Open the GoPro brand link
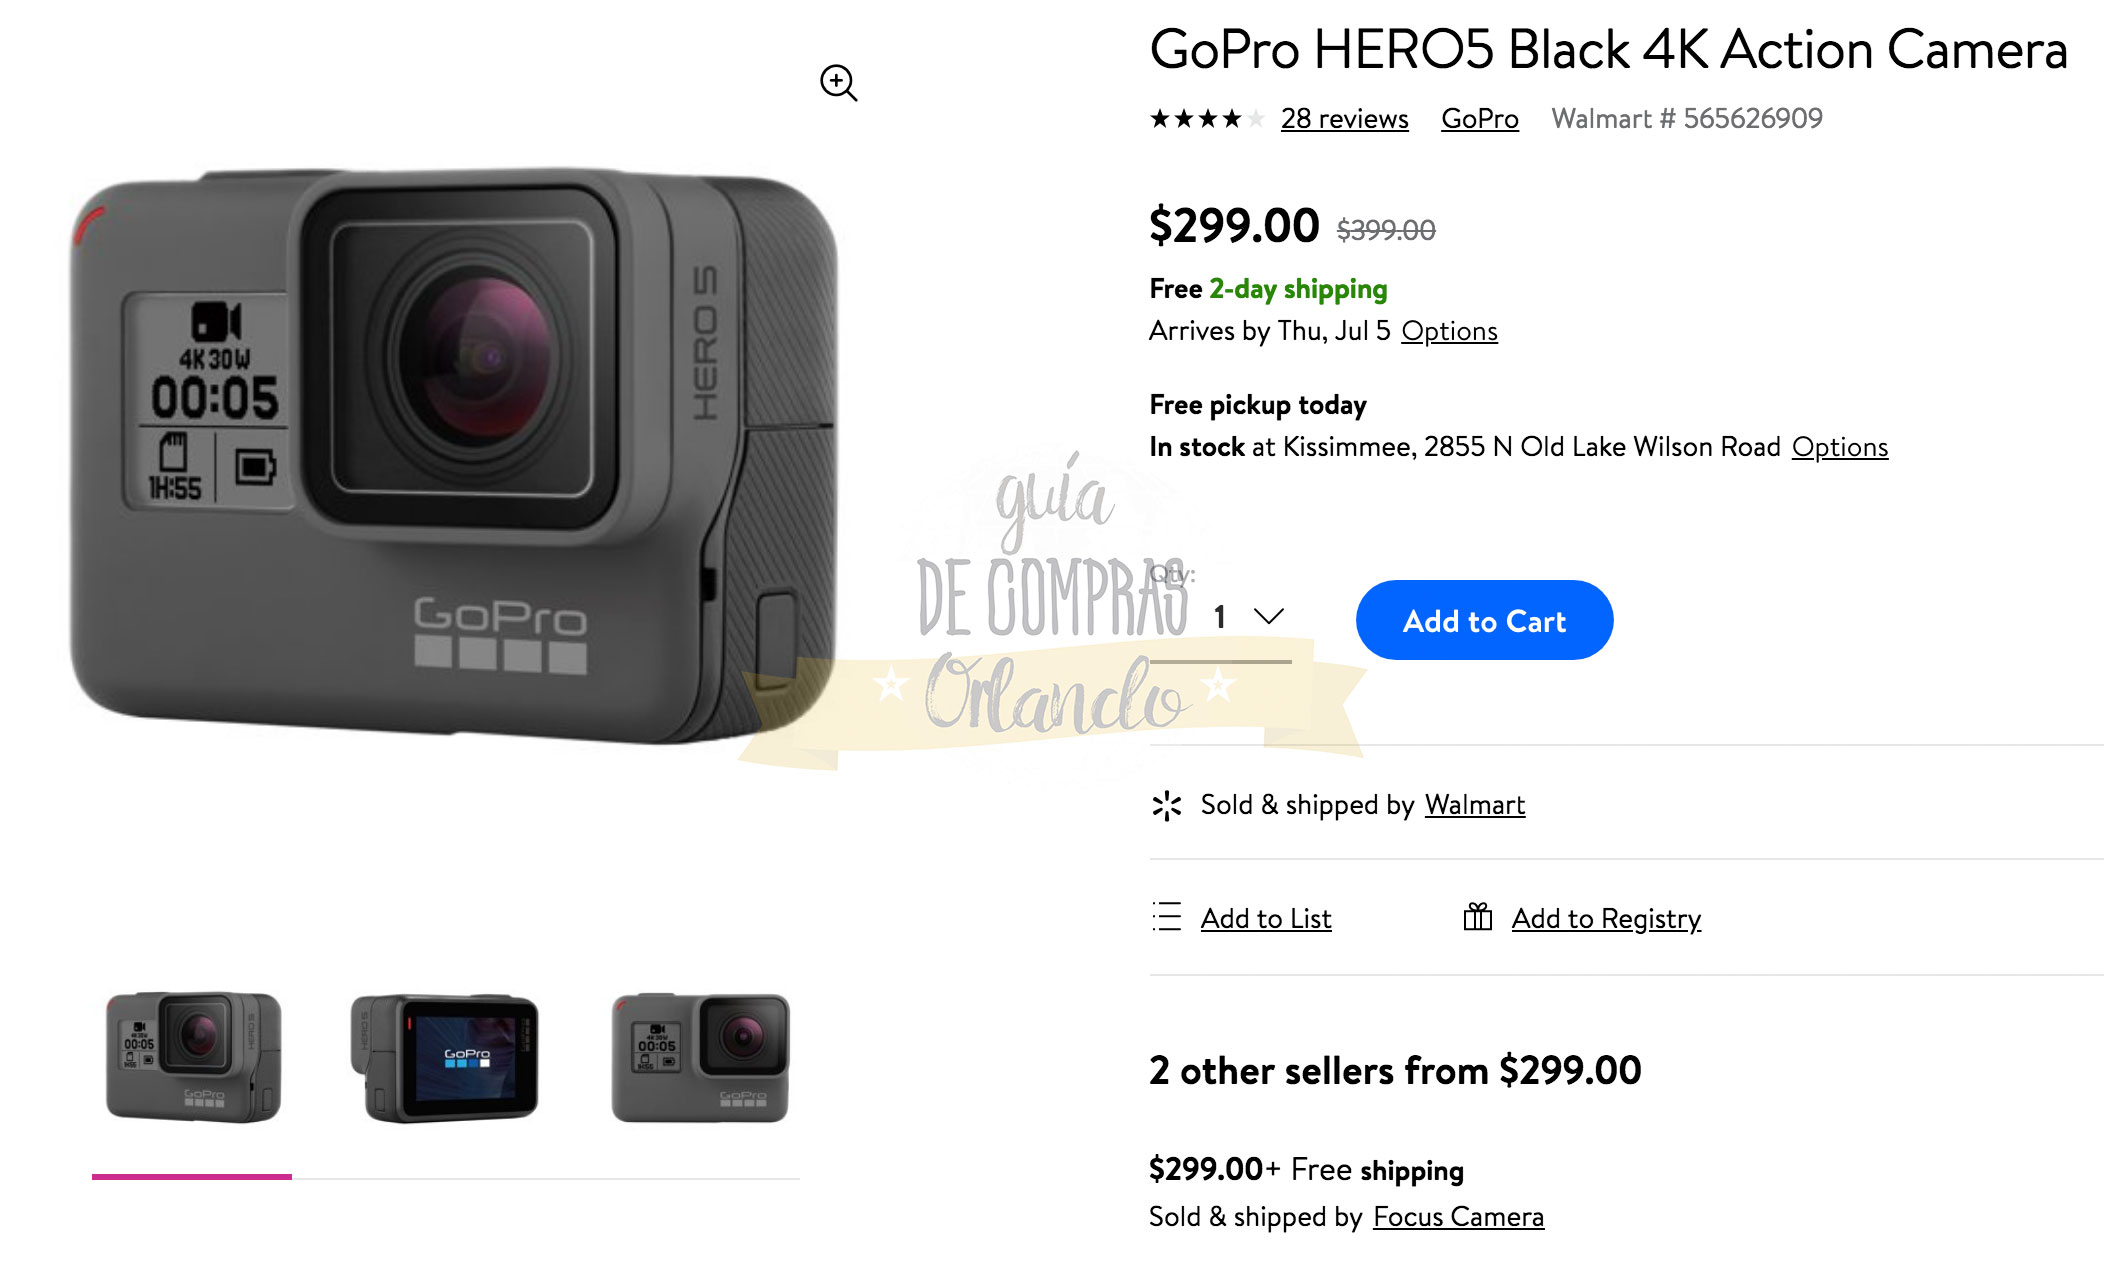This screenshot has height=1276, width=2104. coord(1479,119)
